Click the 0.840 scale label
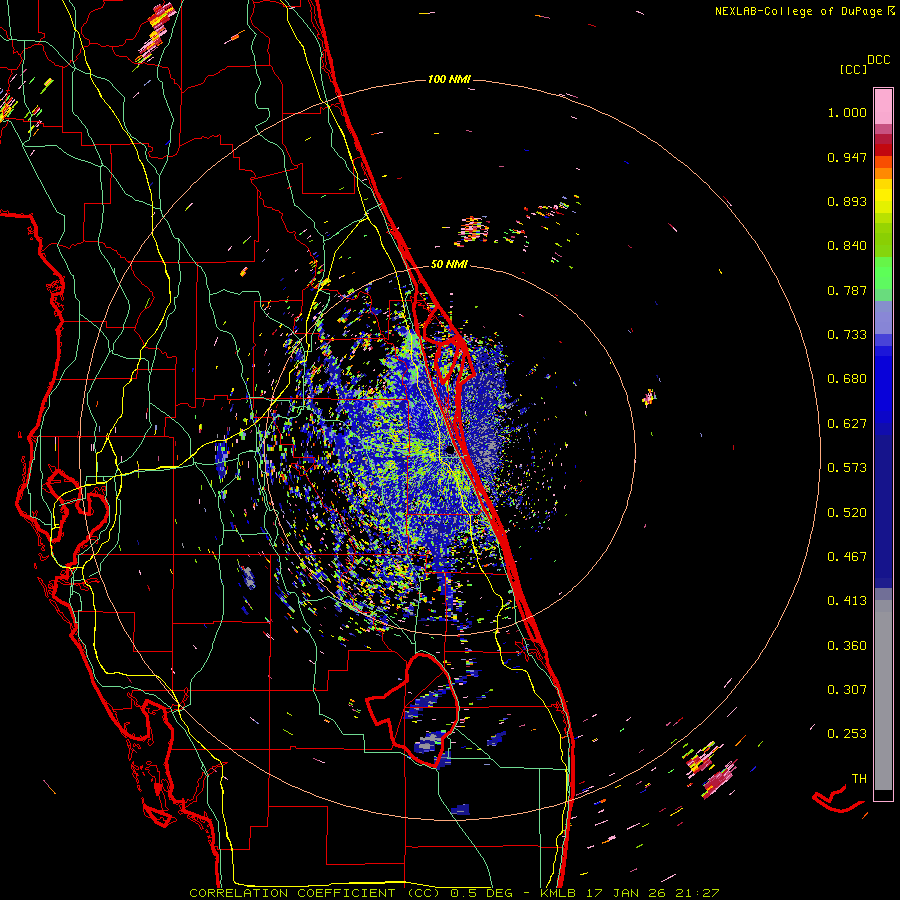The height and width of the screenshot is (900, 900). coord(847,246)
